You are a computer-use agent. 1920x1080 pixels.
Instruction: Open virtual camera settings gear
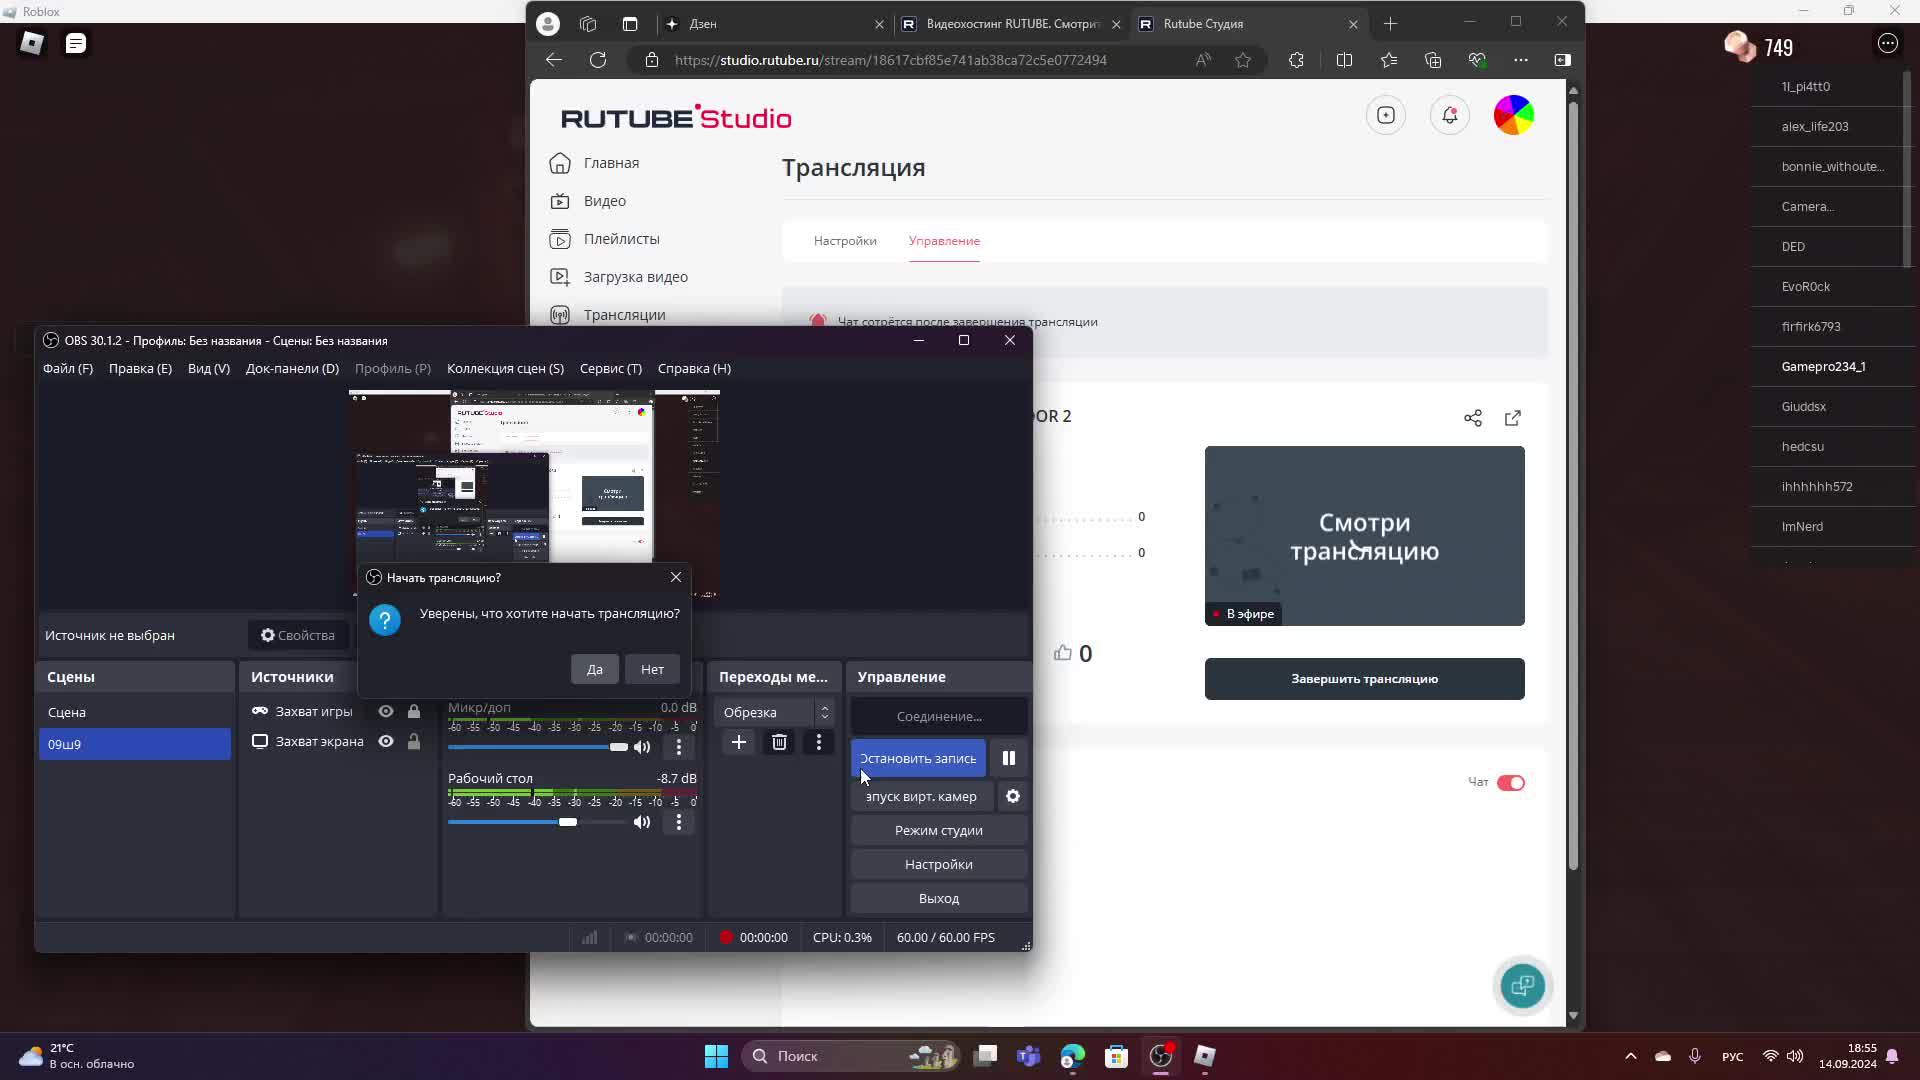pyautogui.click(x=1013, y=796)
